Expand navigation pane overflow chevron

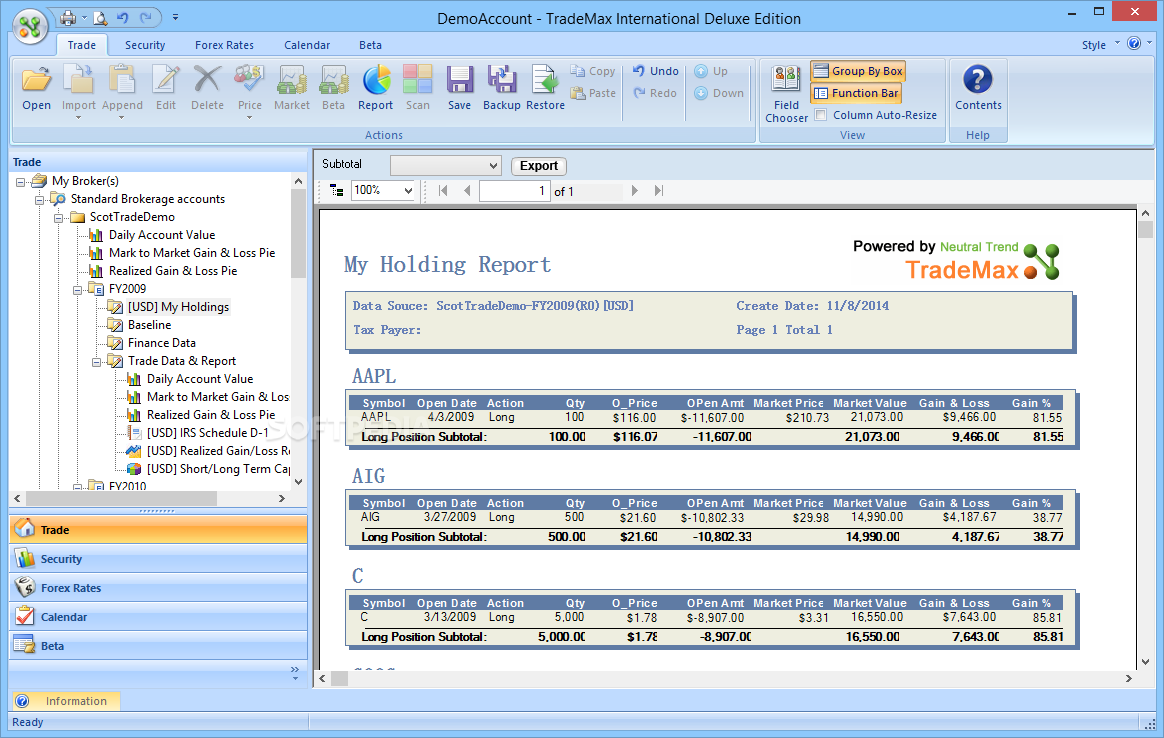(x=295, y=673)
